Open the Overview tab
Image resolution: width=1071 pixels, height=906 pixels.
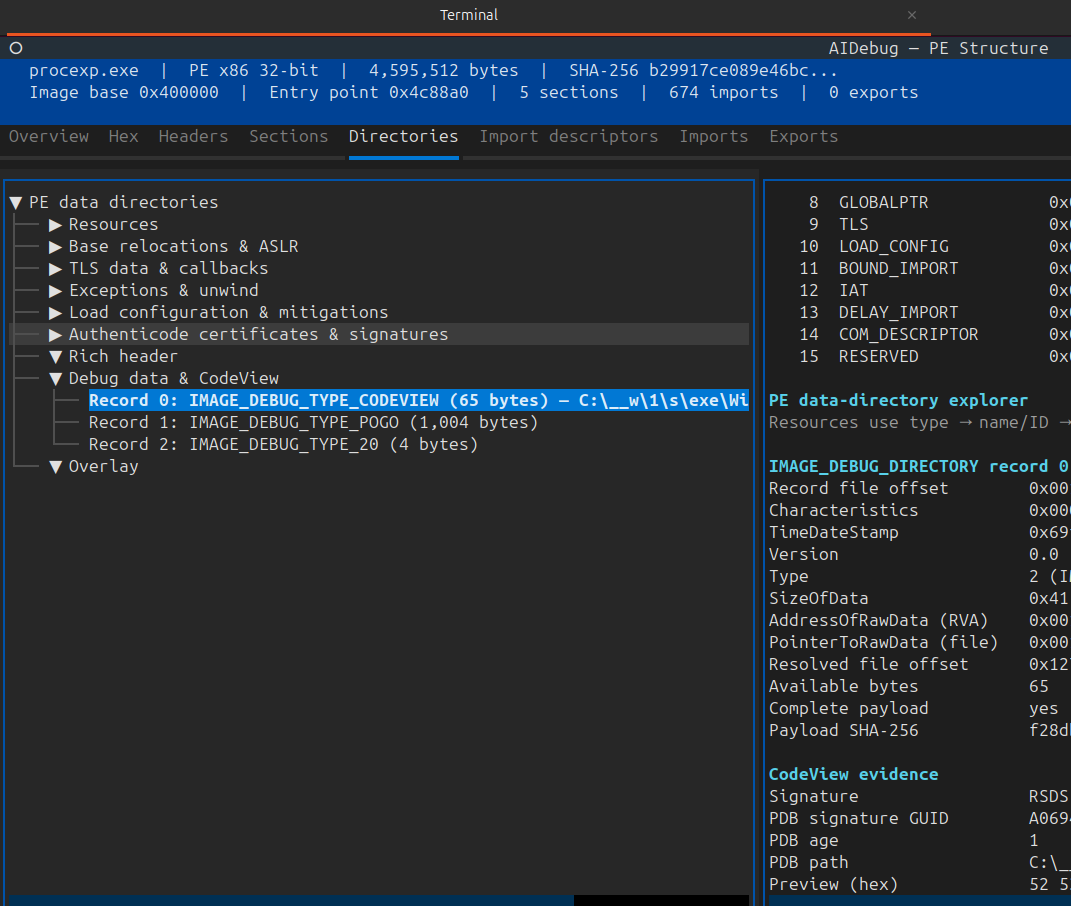(48, 137)
